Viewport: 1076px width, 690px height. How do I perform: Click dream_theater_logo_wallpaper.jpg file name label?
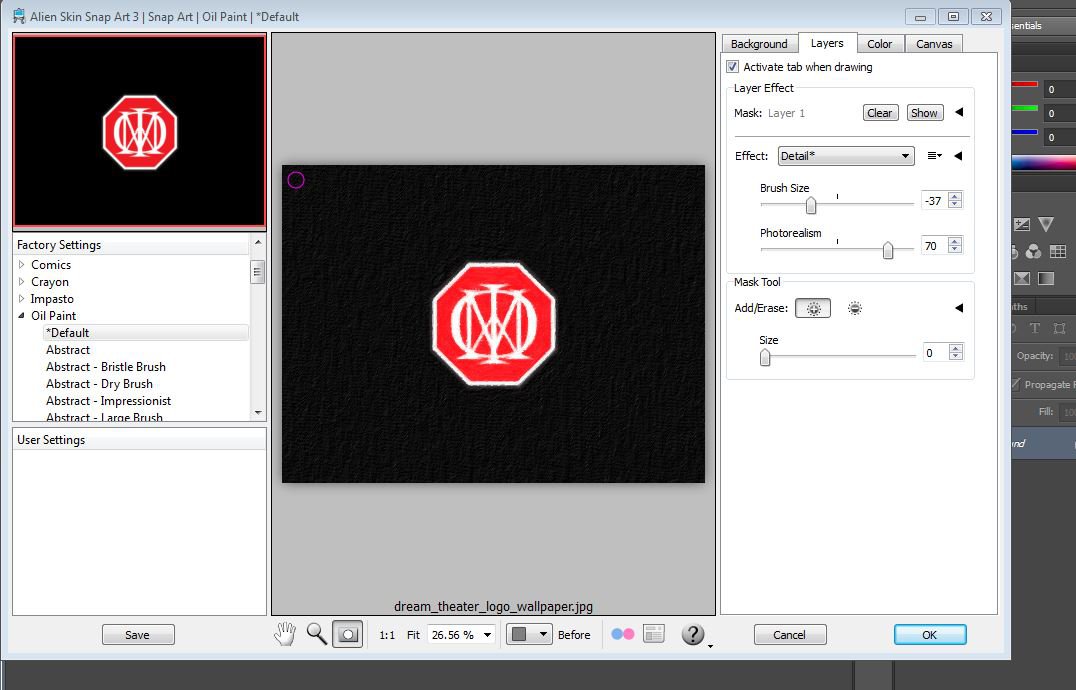(493, 606)
